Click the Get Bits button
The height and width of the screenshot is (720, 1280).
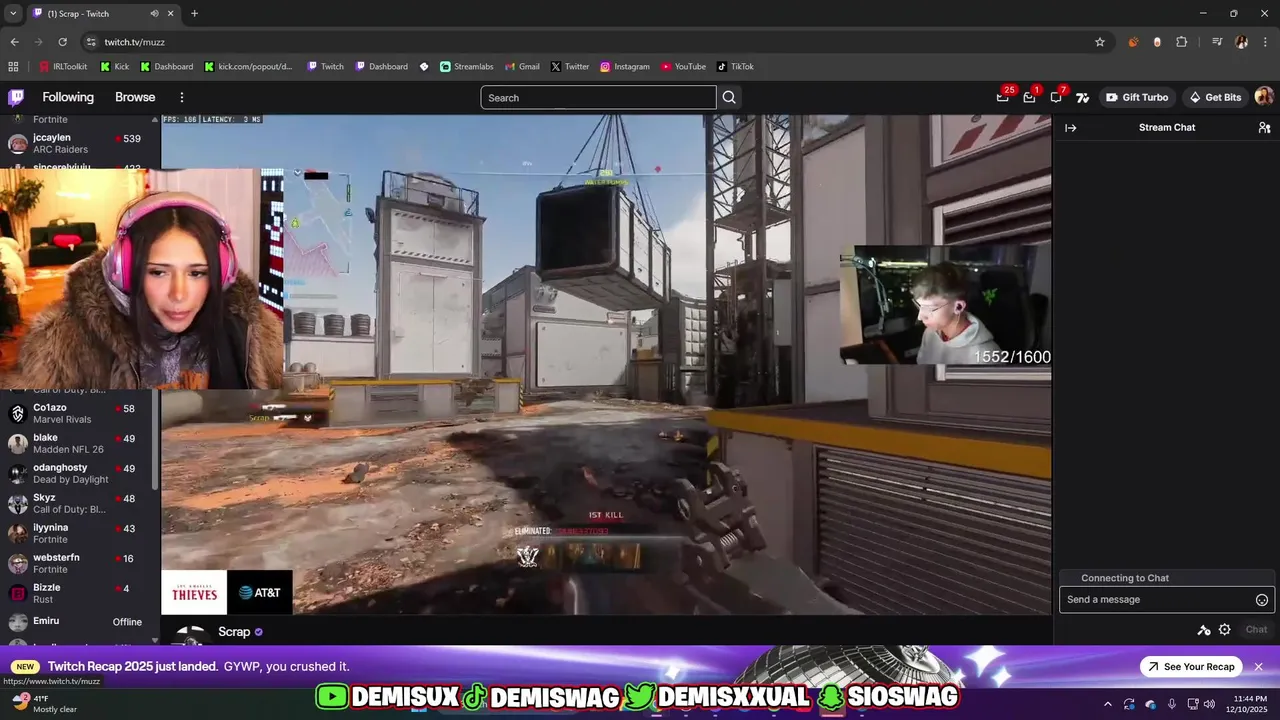[1215, 97]
